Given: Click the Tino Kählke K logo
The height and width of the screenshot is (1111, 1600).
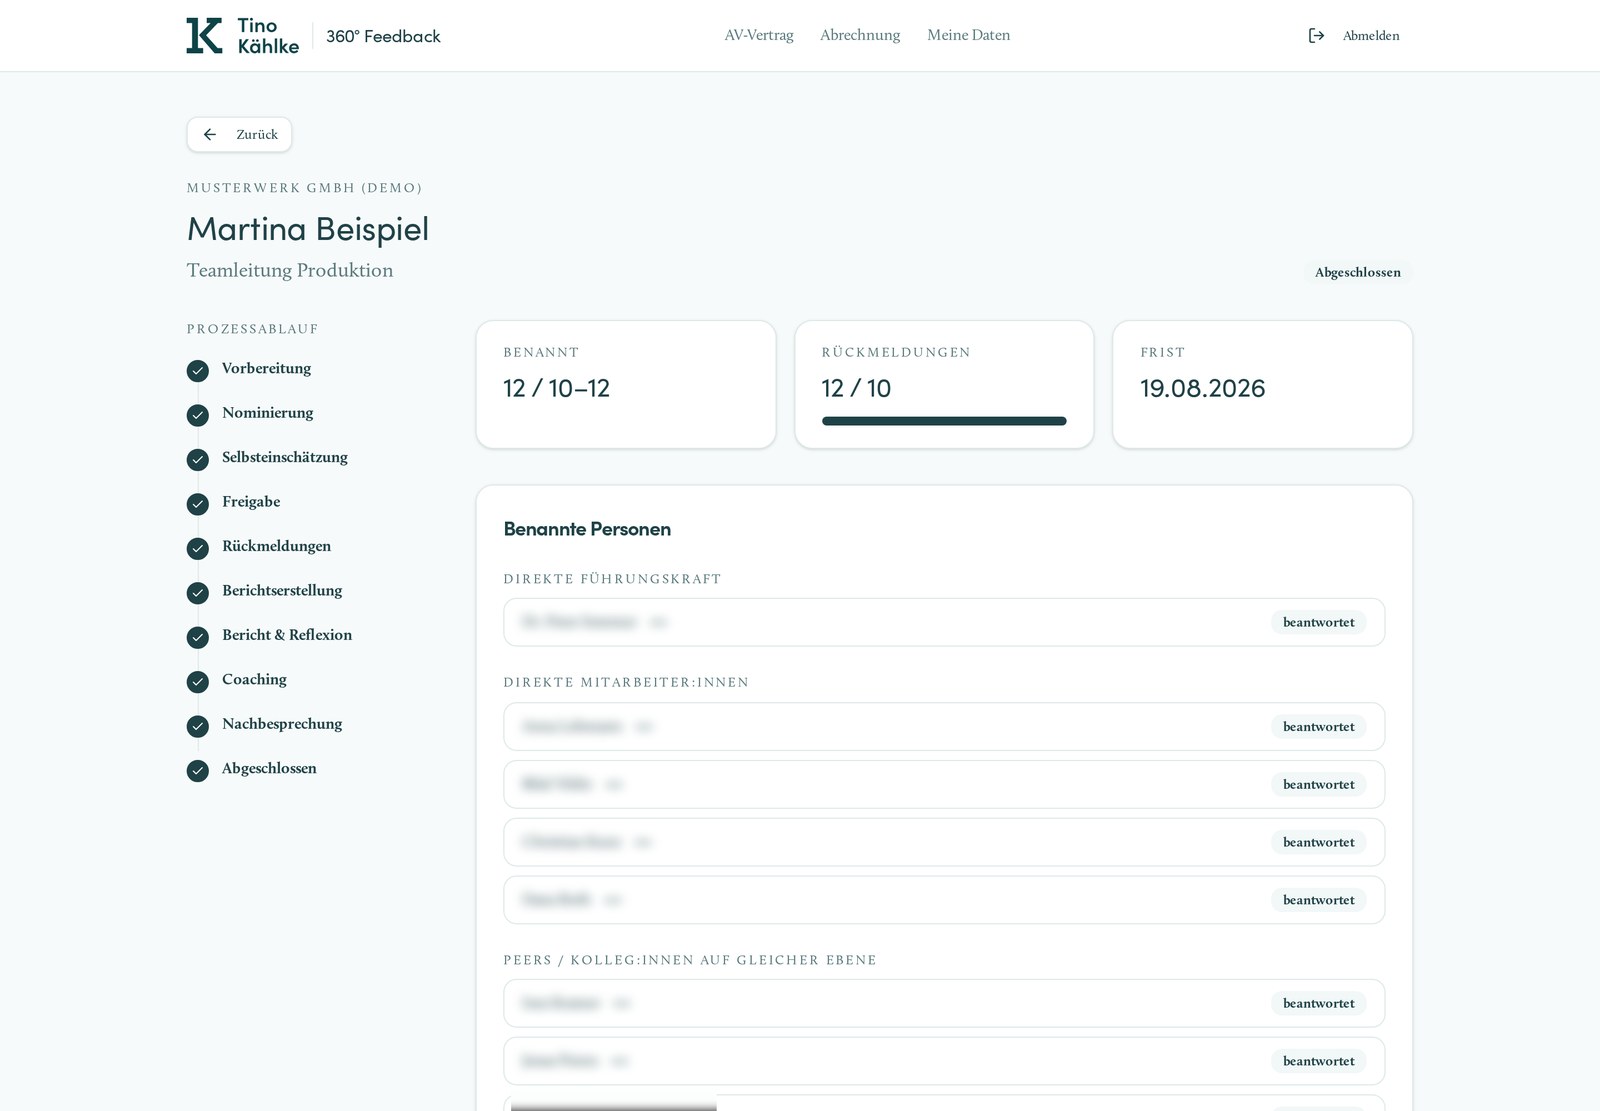Looking at the screenshot, I should (204, 35).
